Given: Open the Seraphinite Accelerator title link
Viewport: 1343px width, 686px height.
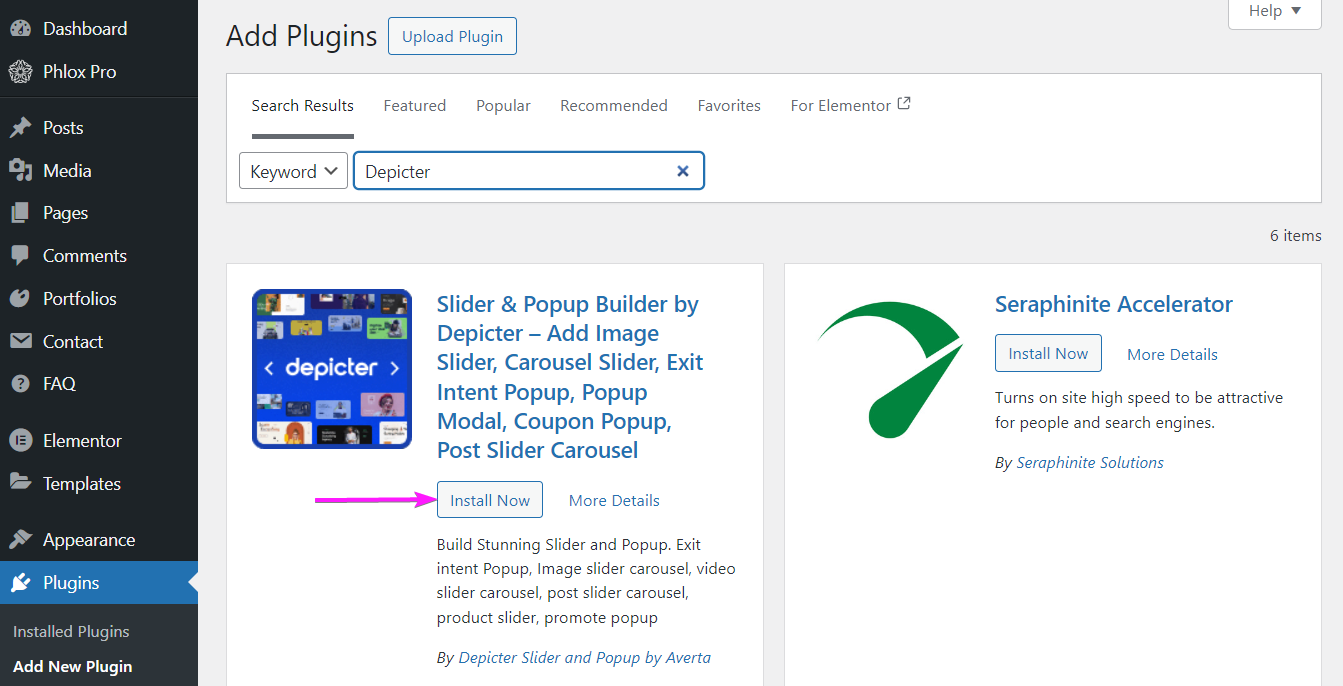Looking at the screenshot, I should coord(1114,305).
